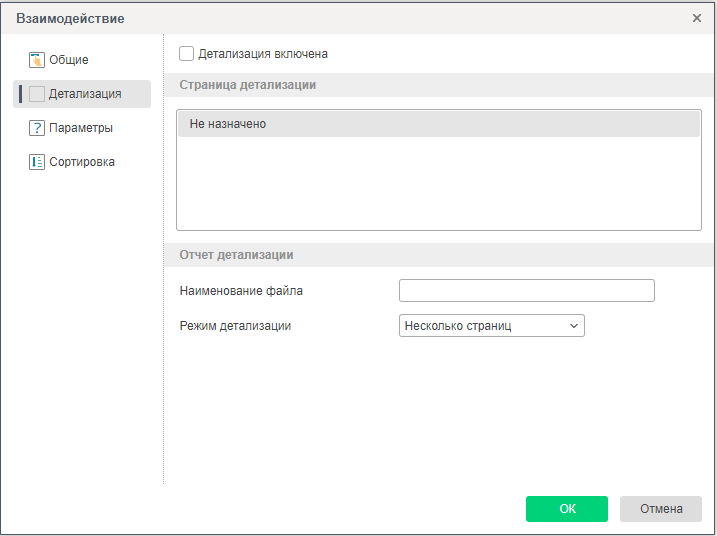Click the Детализация включена label text
This screenshot has height=536, width=717.
click(263, 54)
